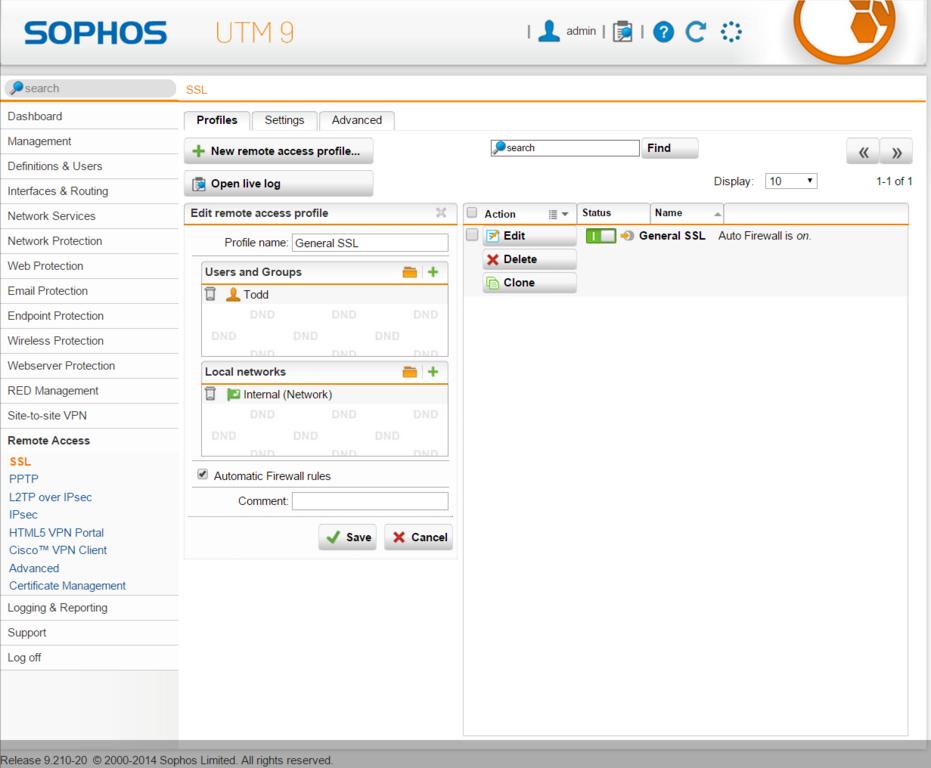Screen dimensions: 931x768
Task: Cancel editing the profile
Action: pos(419,537)
